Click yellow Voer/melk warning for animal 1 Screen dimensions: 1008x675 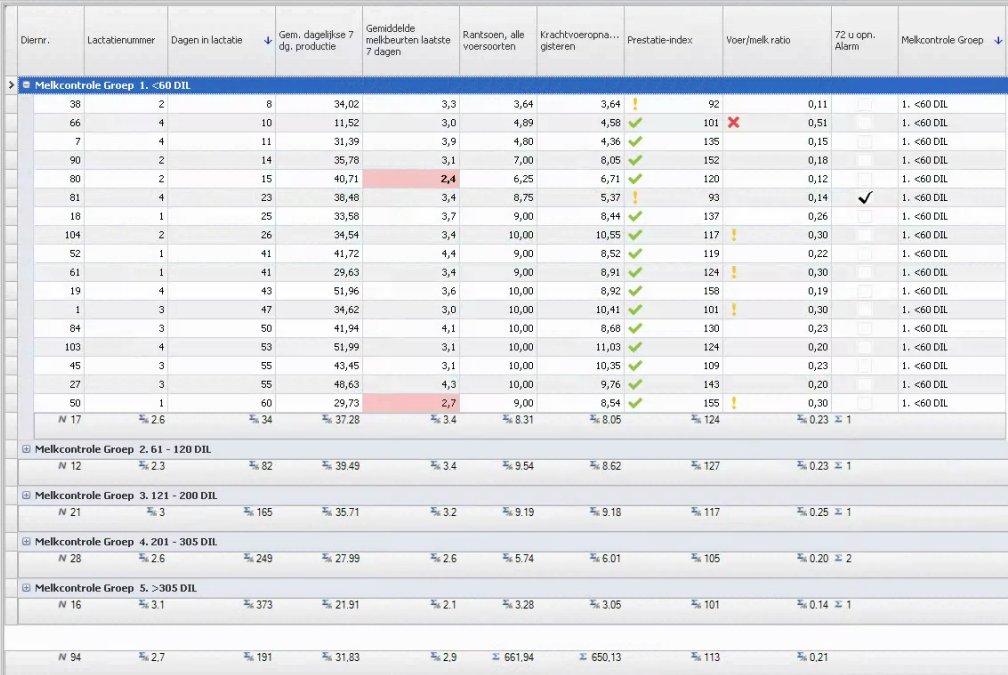coord(734,309)
